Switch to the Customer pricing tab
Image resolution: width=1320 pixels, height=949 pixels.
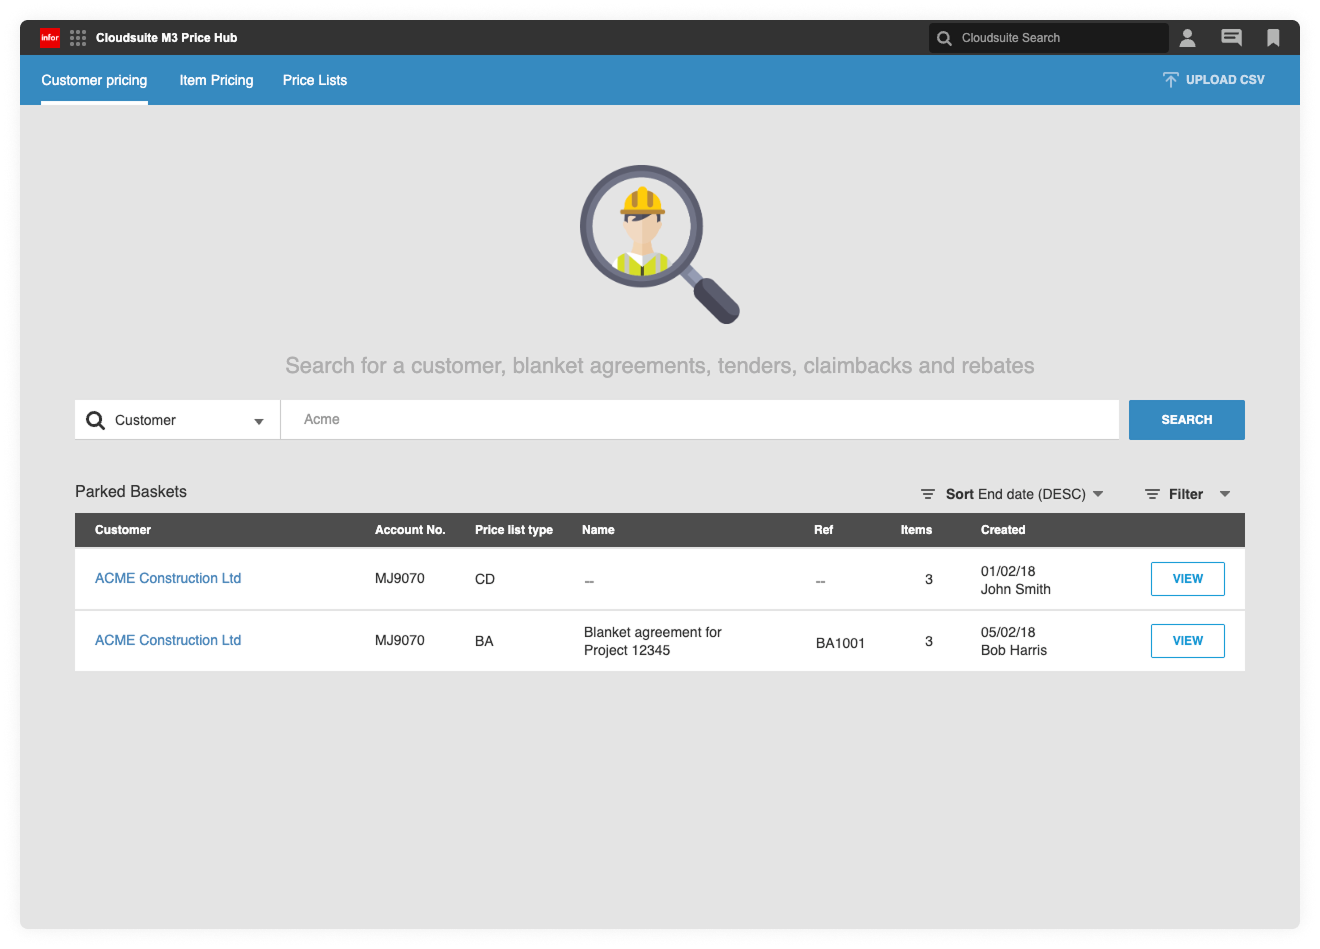point(94,80)
